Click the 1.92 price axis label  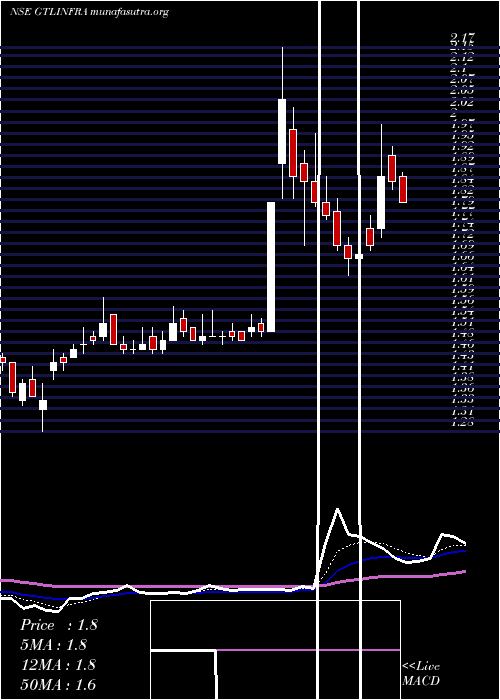[462, 146]
